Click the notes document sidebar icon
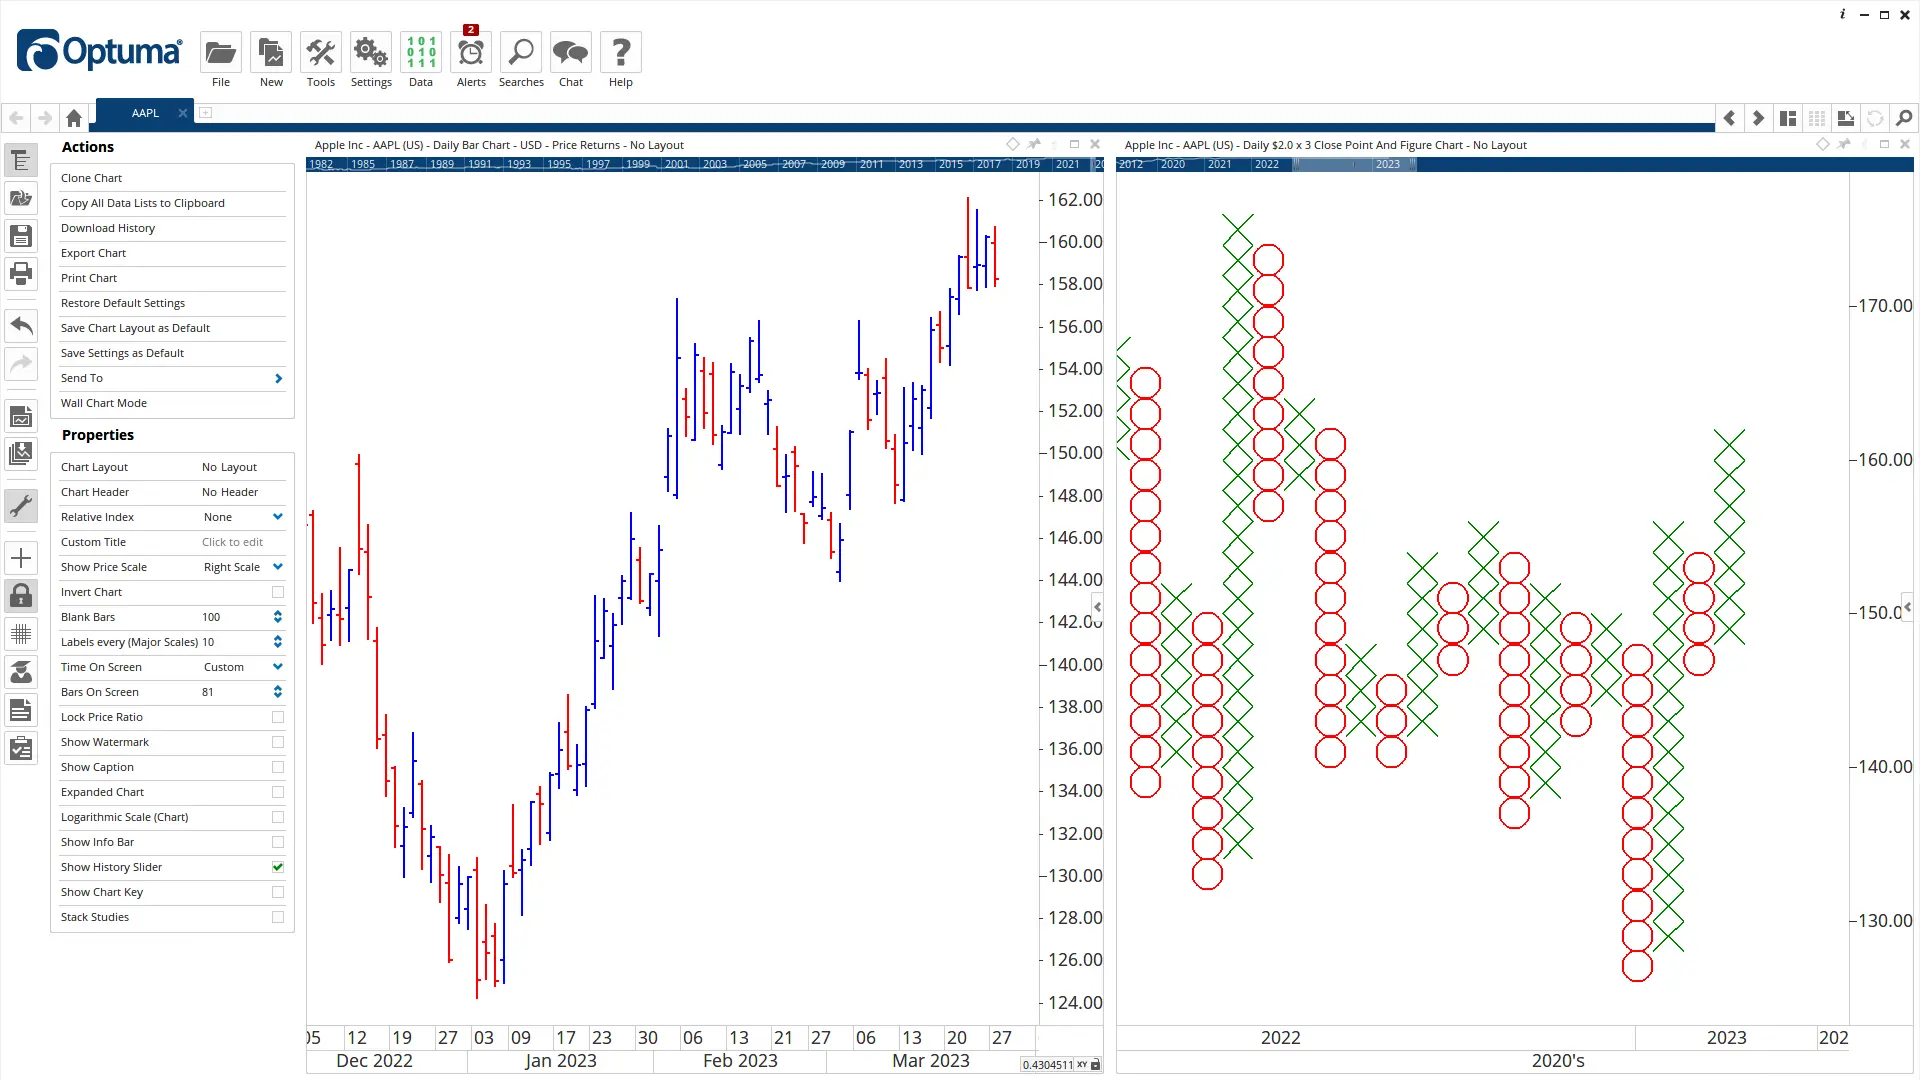The width and height of the screenshot is (1920, 1080). [21, 710]
